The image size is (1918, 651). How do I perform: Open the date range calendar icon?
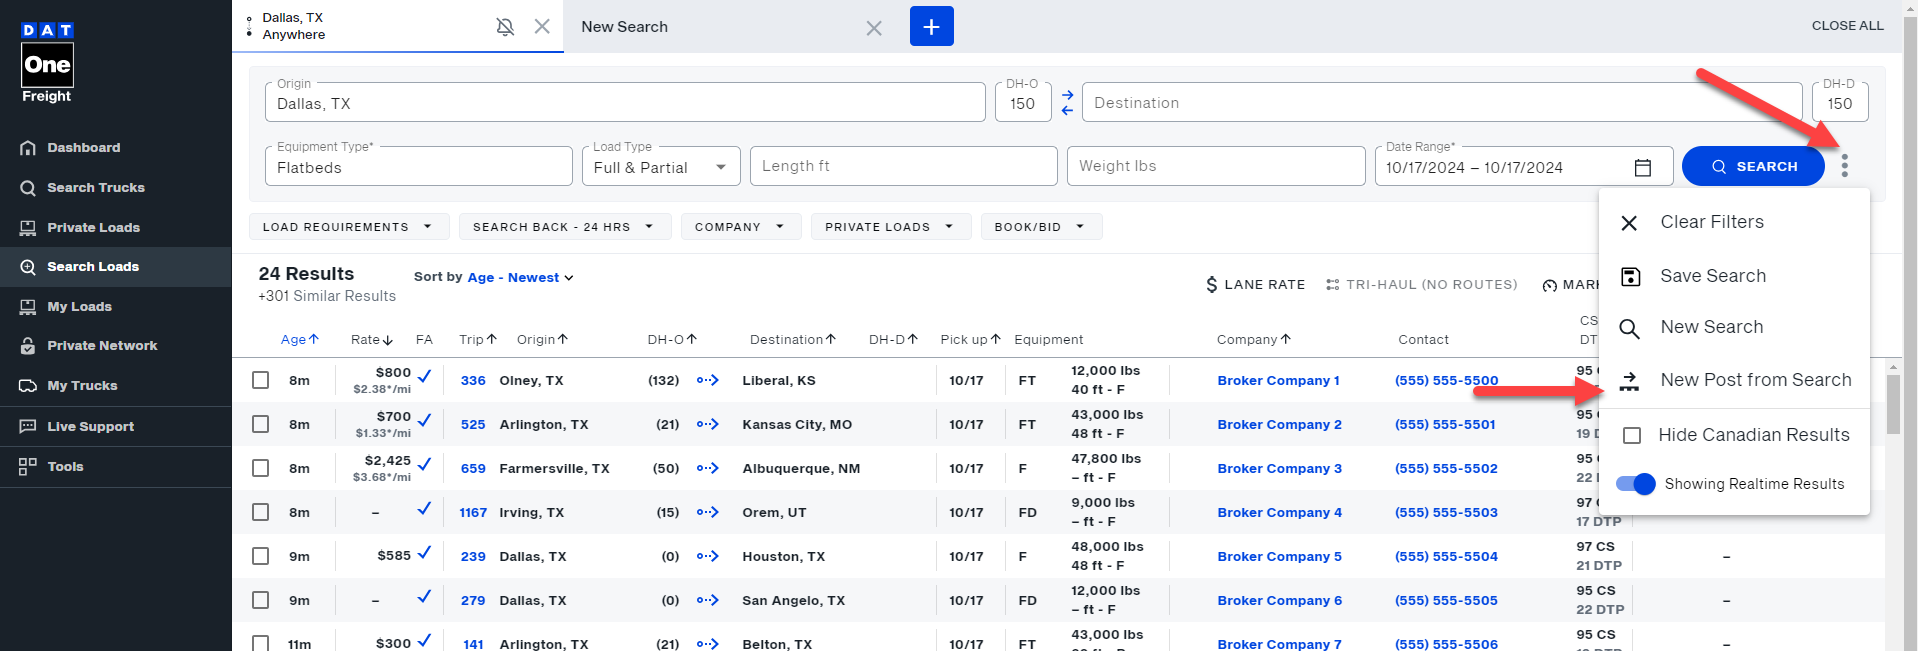(x=1642, y=167)
